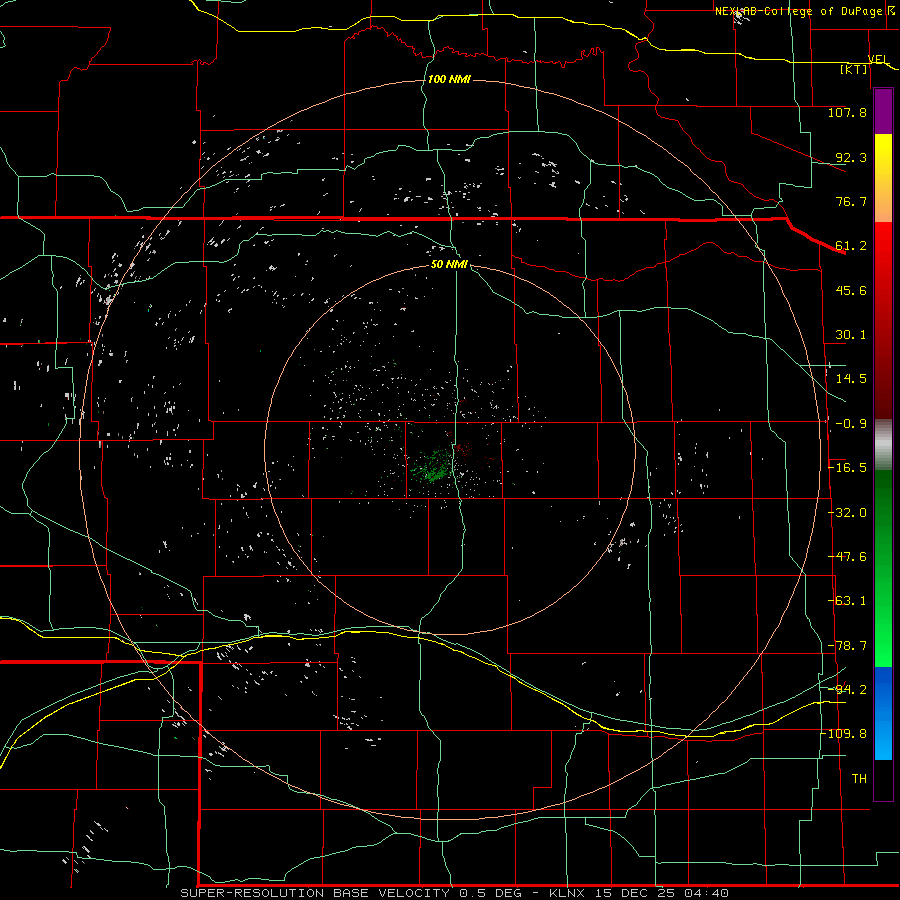This screenshot has width=900, height=900.
Task: Click the Super-Resolution Base Velocity caption text
Action: (x=455, y=893)
